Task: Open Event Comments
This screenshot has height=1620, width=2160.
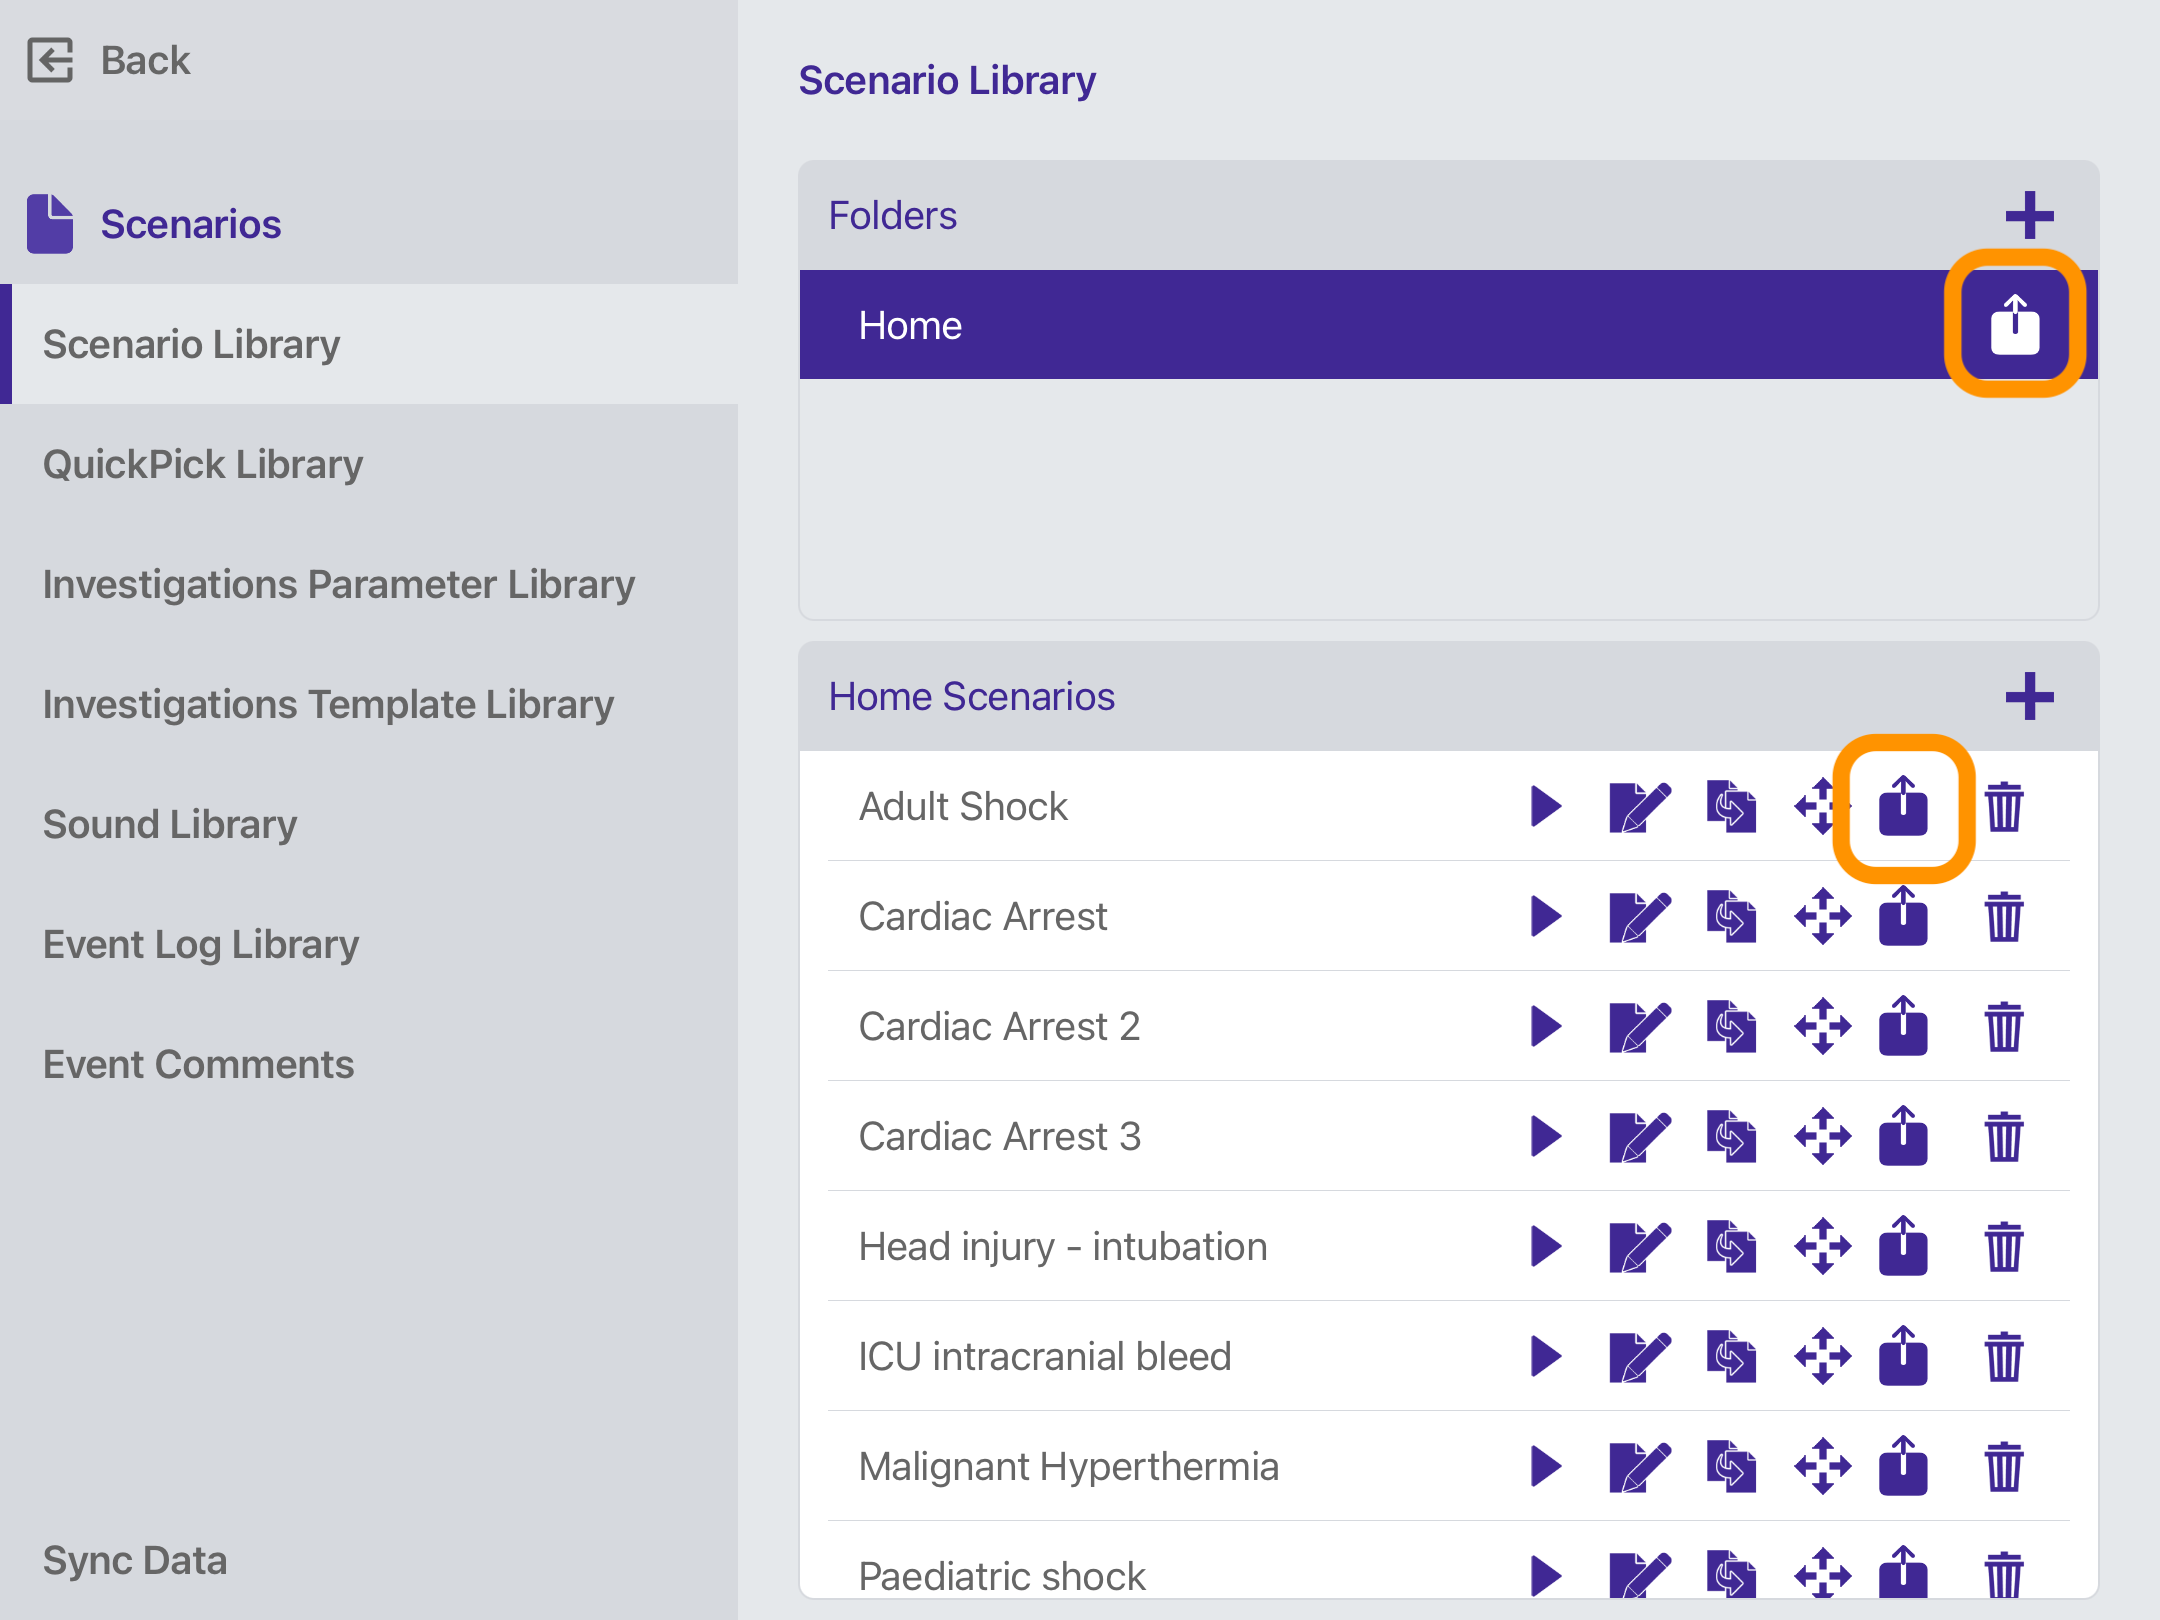Action: (198, 1064)
